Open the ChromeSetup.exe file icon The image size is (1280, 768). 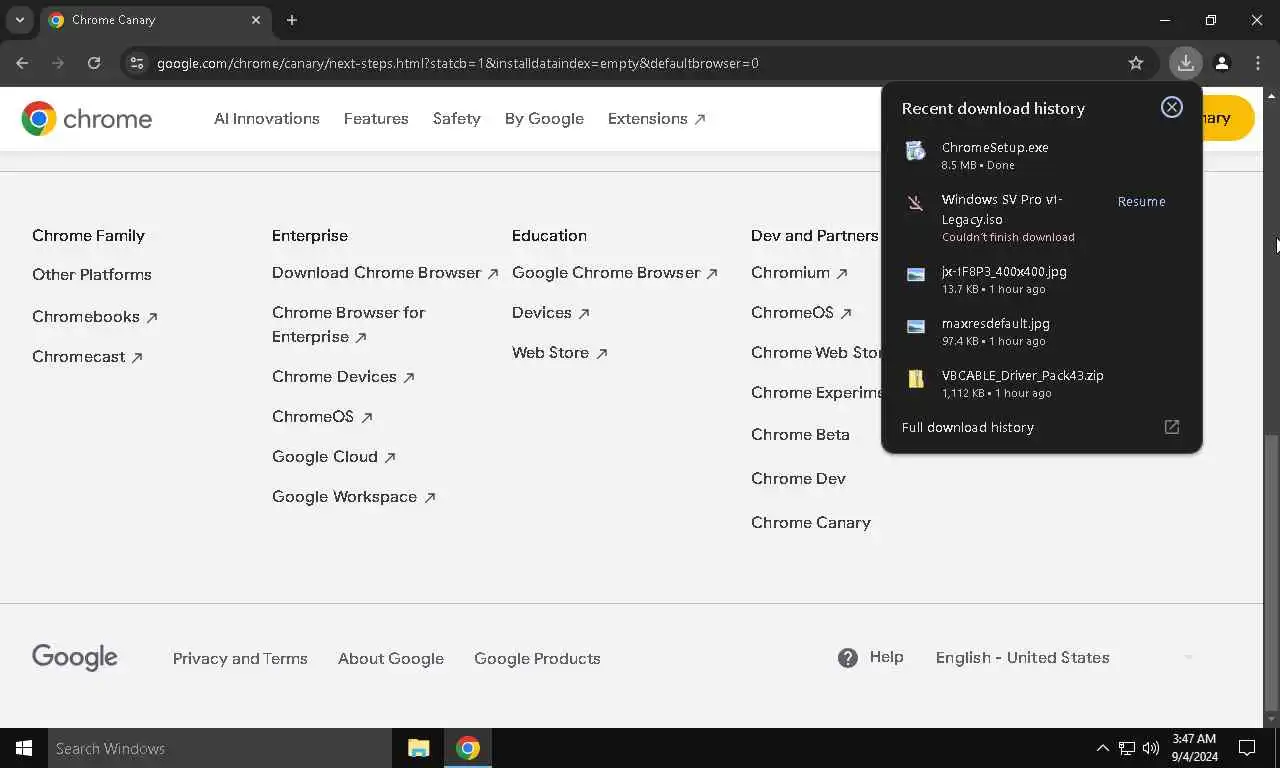915,151
